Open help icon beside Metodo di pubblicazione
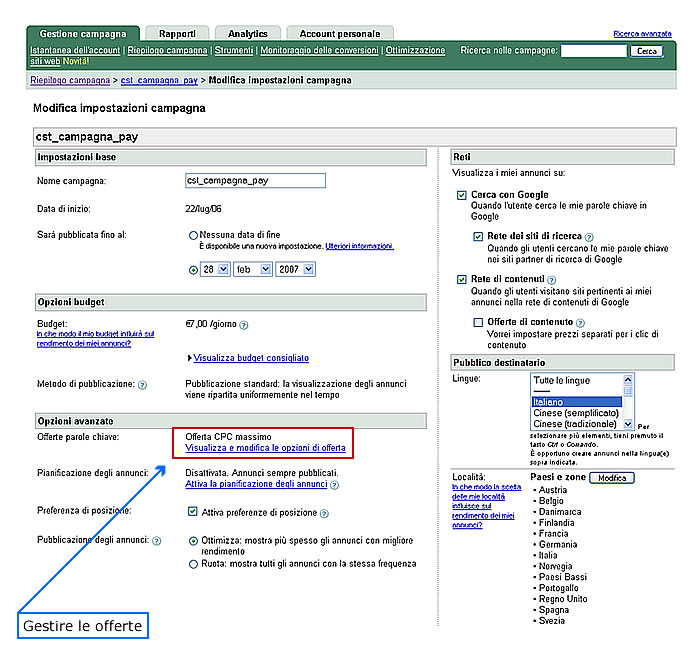Image resolution: width=700 pixels, height=670 pixels. pyautogui.click(x=142, y=385)
